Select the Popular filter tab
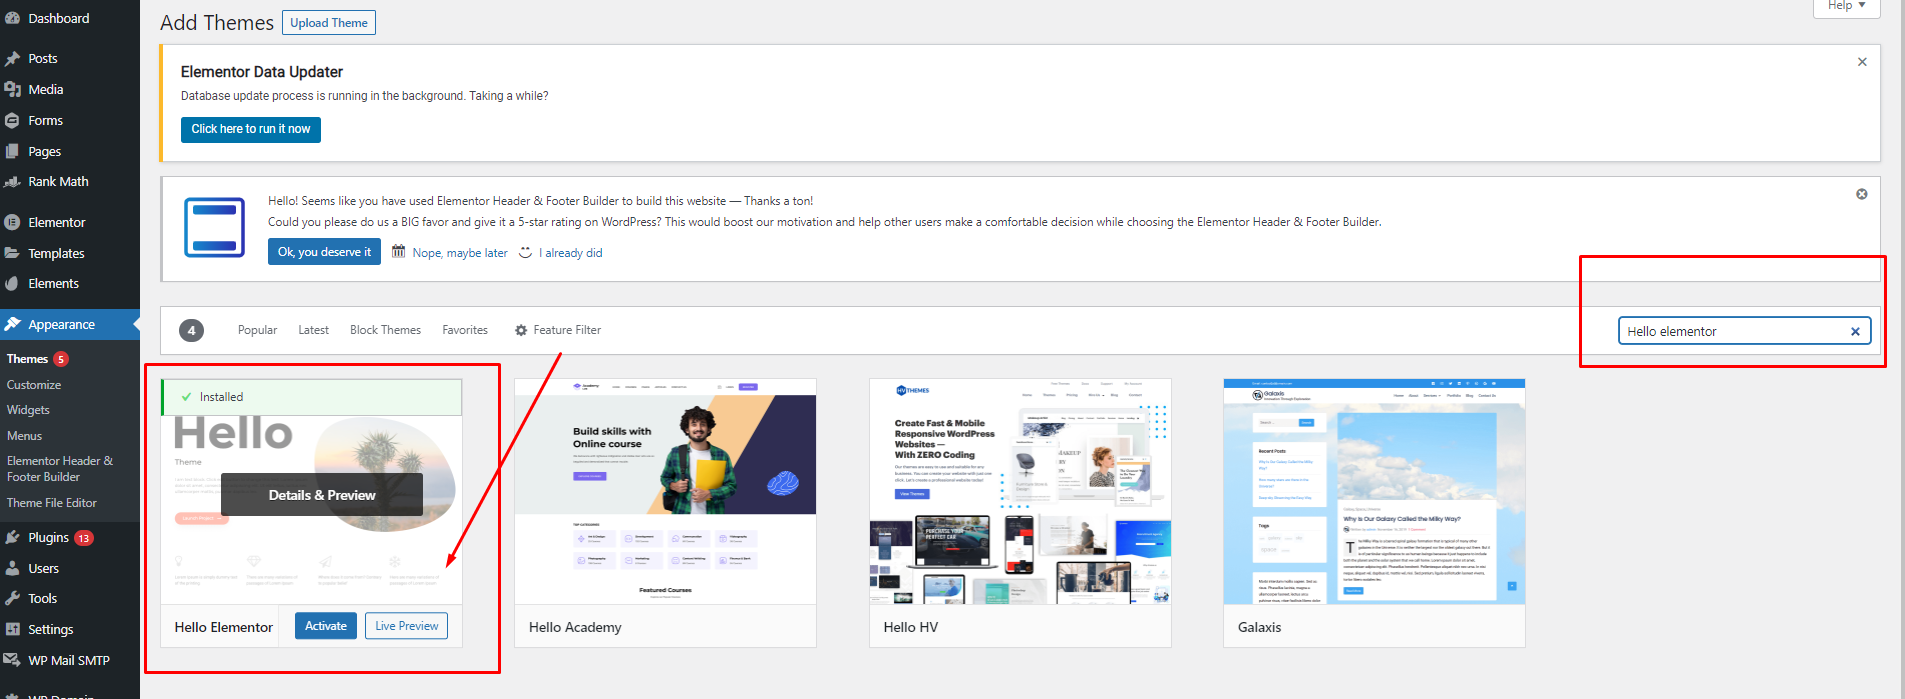1905x699 pixels. point(257,330)
